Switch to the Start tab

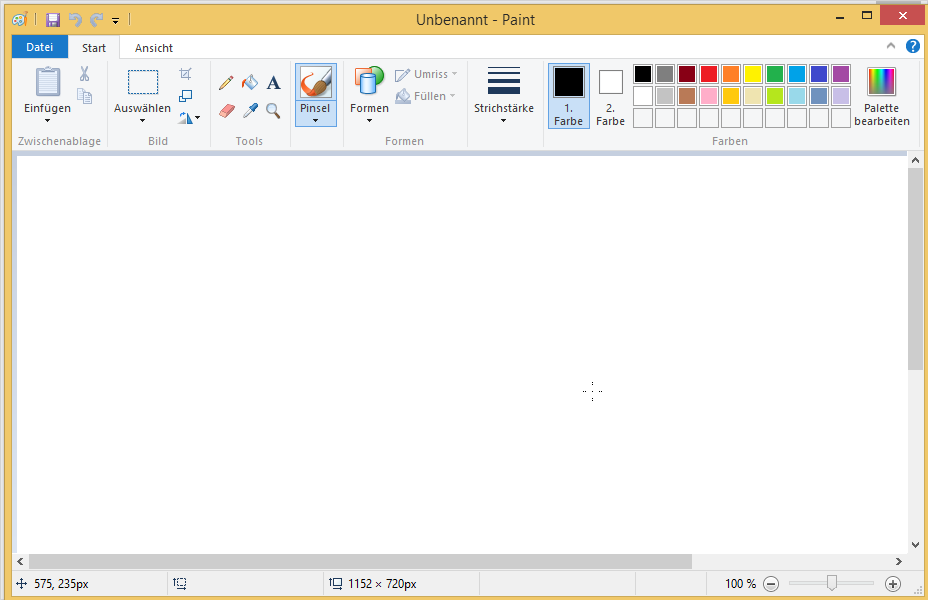tap(94, 48)
